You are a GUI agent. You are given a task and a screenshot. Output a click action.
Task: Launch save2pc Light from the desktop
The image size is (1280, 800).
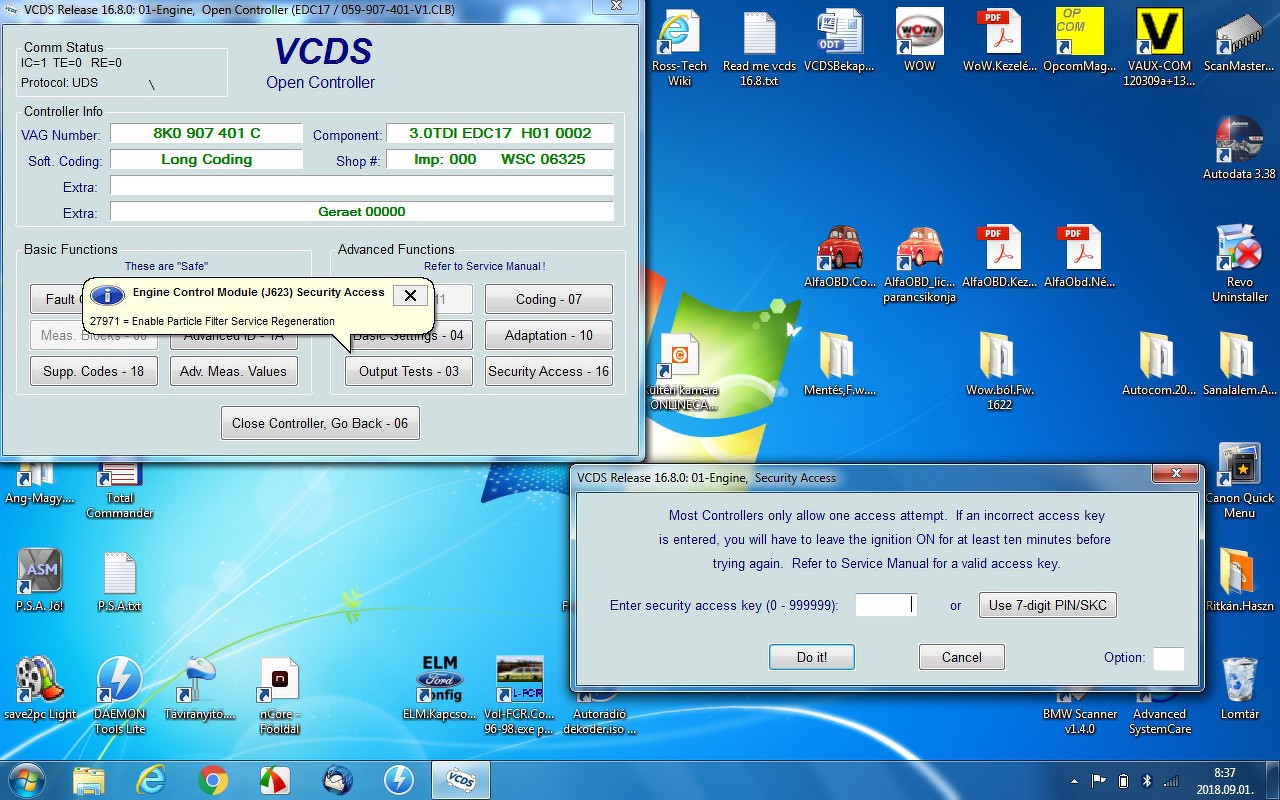click(x=39, y=688)
